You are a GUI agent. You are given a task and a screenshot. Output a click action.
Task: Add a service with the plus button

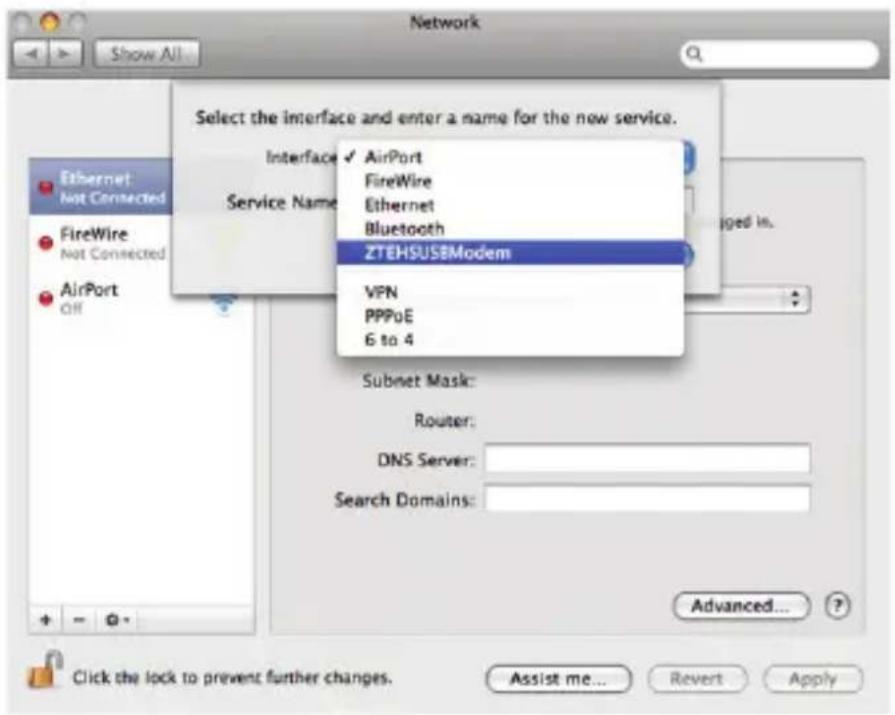pyautogui.click(x=46, y=620)
